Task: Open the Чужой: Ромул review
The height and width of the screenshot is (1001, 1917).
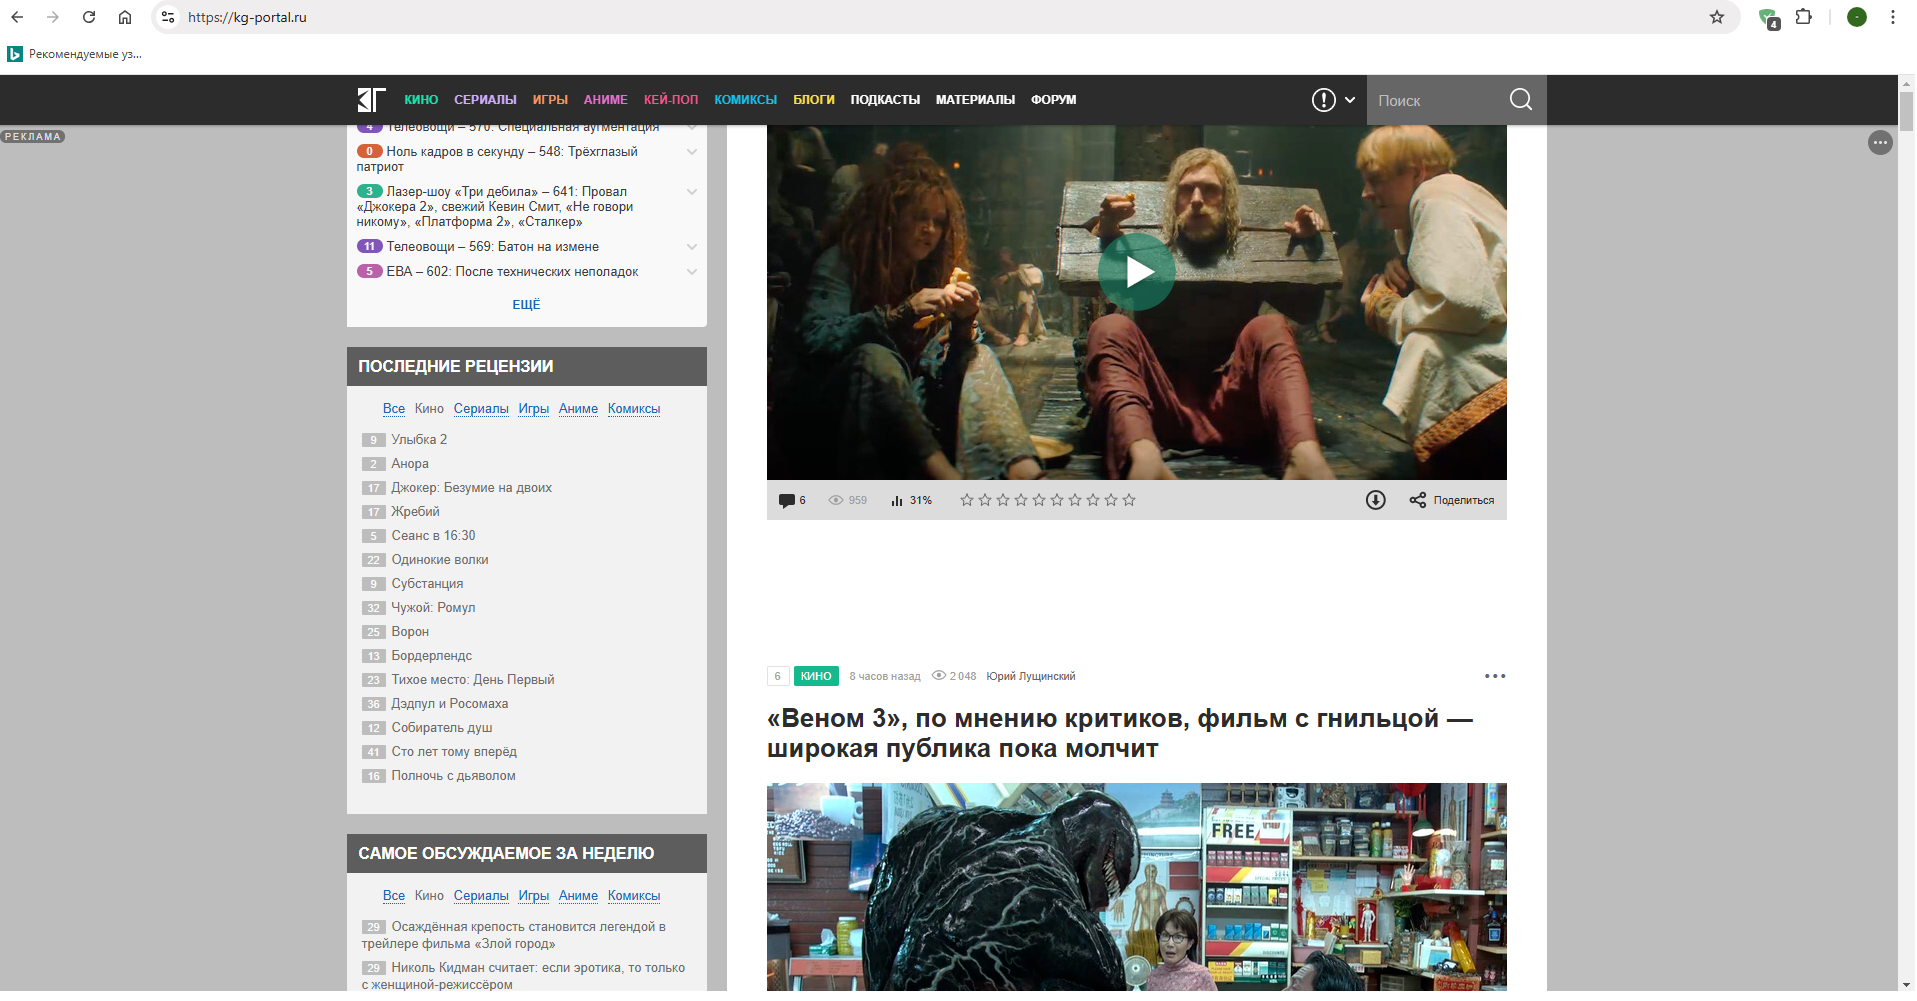Action: tap(433, 608)
